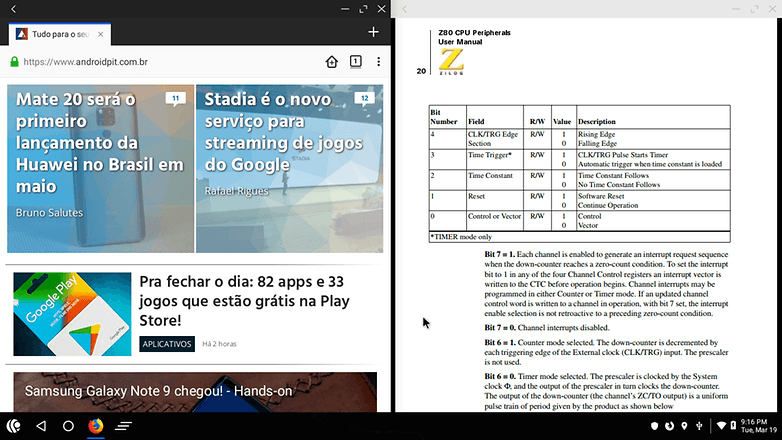Click the 'CLK/TRG Edge Section' table cell
Viewport: 782px width, 440px height.
495,139
